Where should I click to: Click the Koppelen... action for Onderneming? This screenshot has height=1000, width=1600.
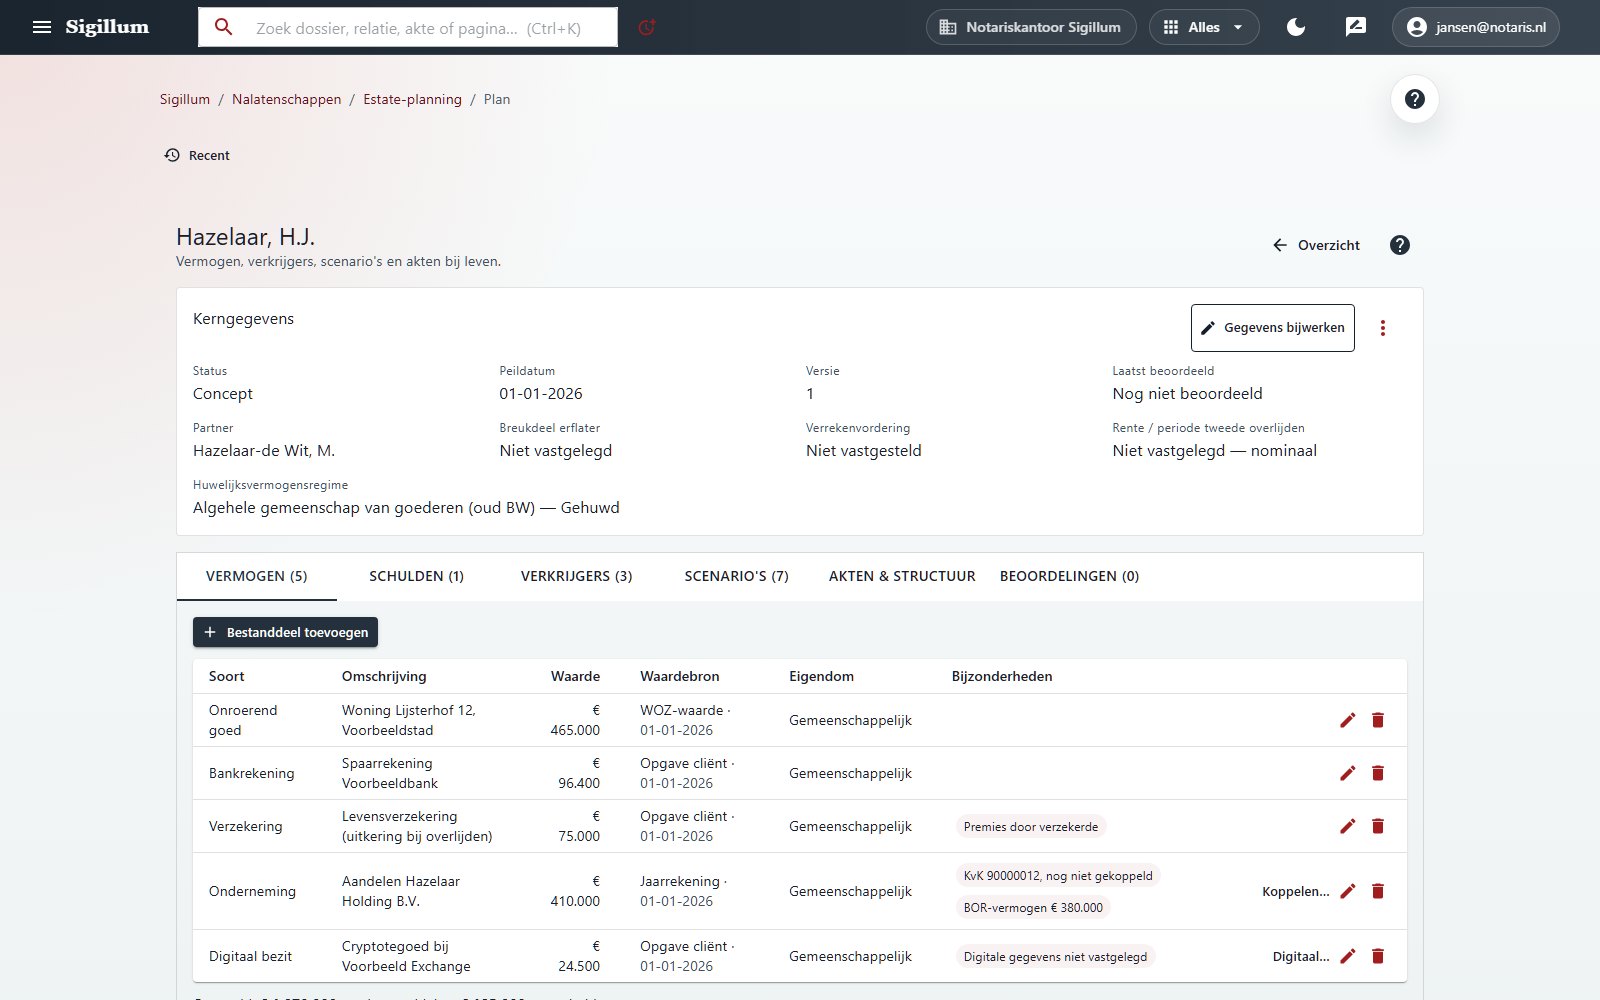coord(1295,891)
